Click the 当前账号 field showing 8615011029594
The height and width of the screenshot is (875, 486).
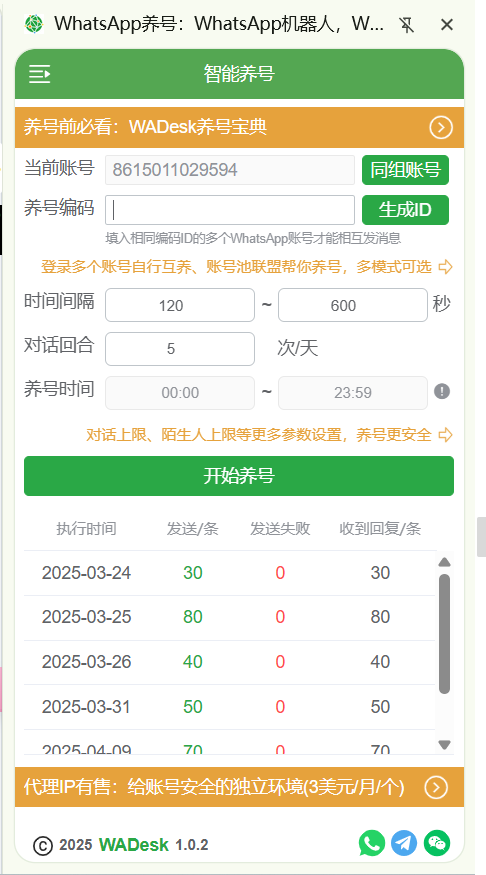click(230, 170)
